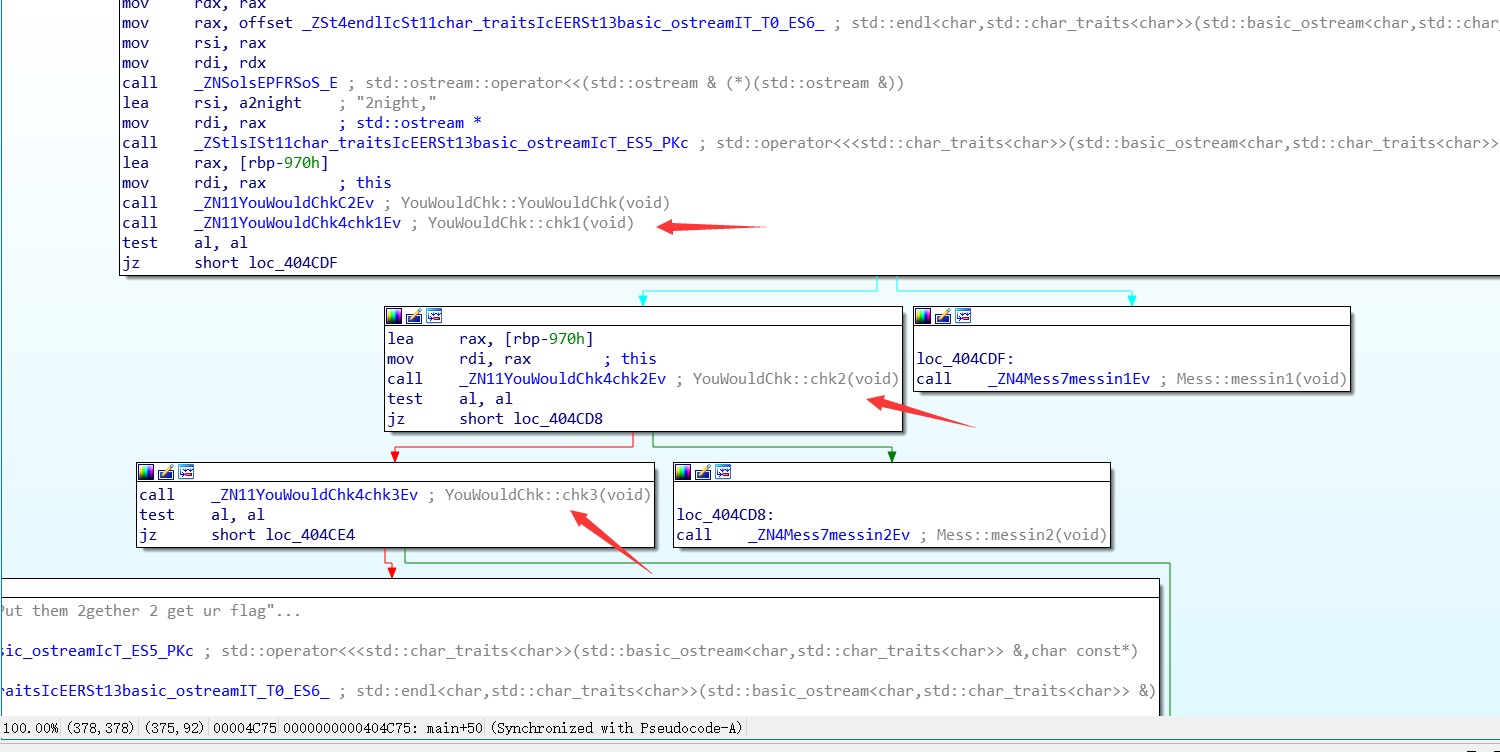The width and height of the screenshot is (1500, 752).
Task: Click the loc_404CDF: label
Action: click(965, 359)
